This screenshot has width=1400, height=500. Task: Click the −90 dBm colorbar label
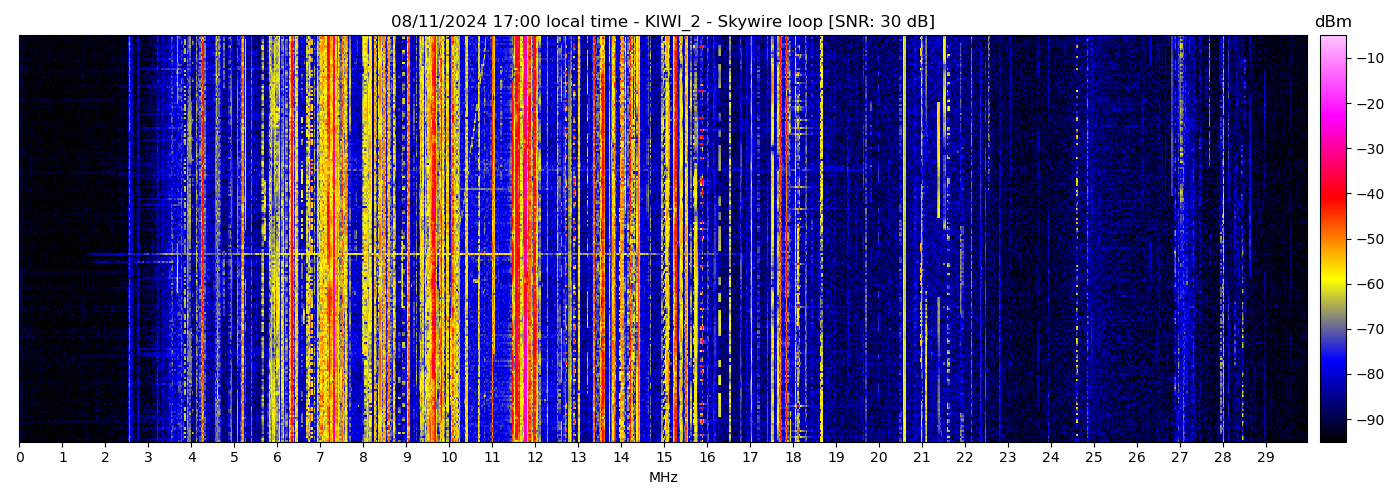click(1369, 420)
